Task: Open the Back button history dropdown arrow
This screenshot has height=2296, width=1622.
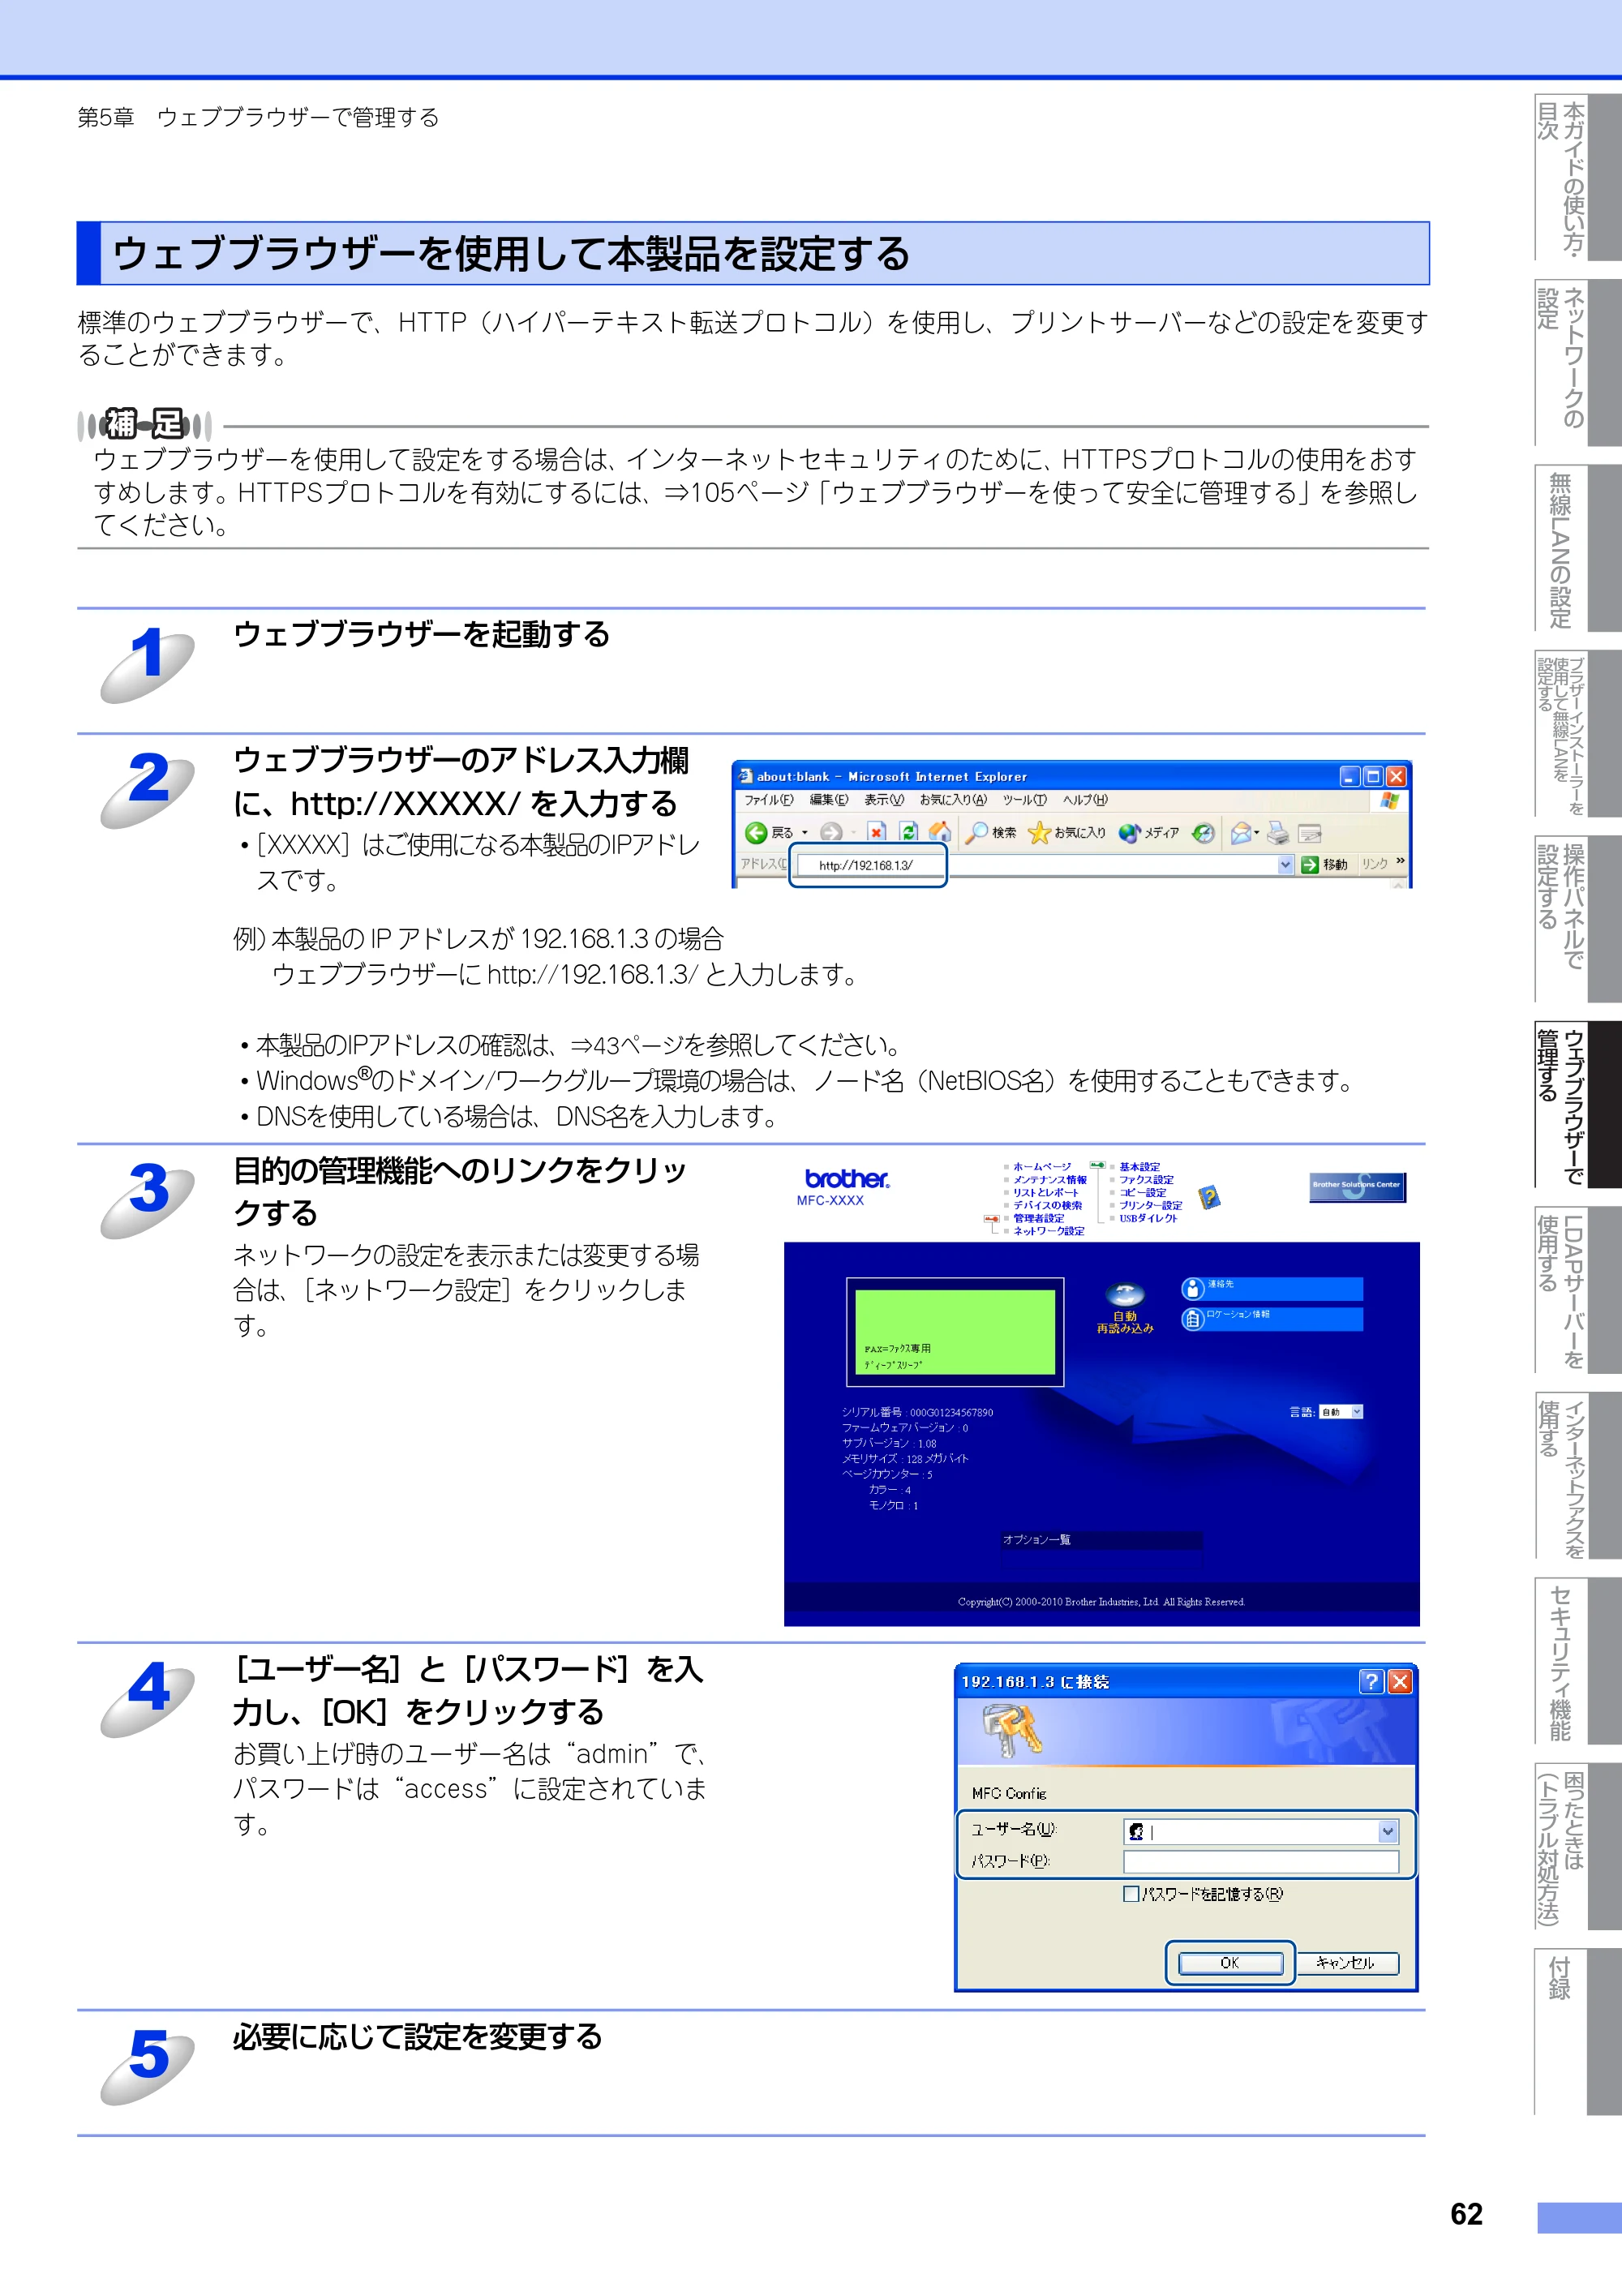Action: coord(805,832)
